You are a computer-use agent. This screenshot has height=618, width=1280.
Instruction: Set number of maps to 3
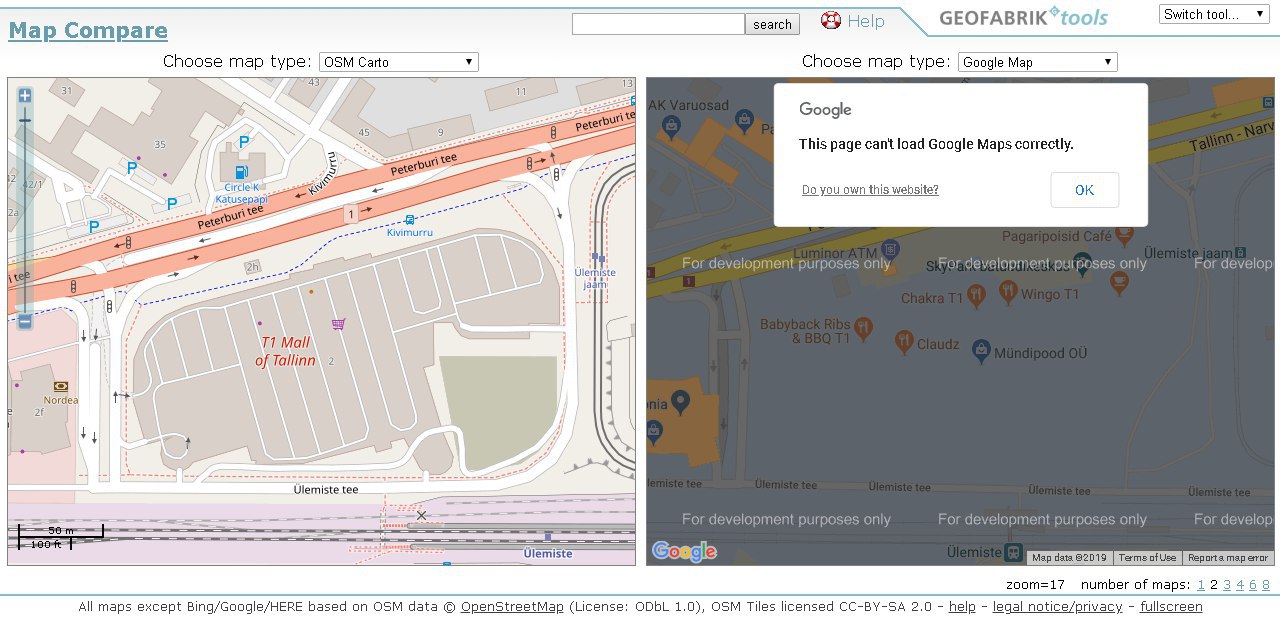click(1227, 585)
